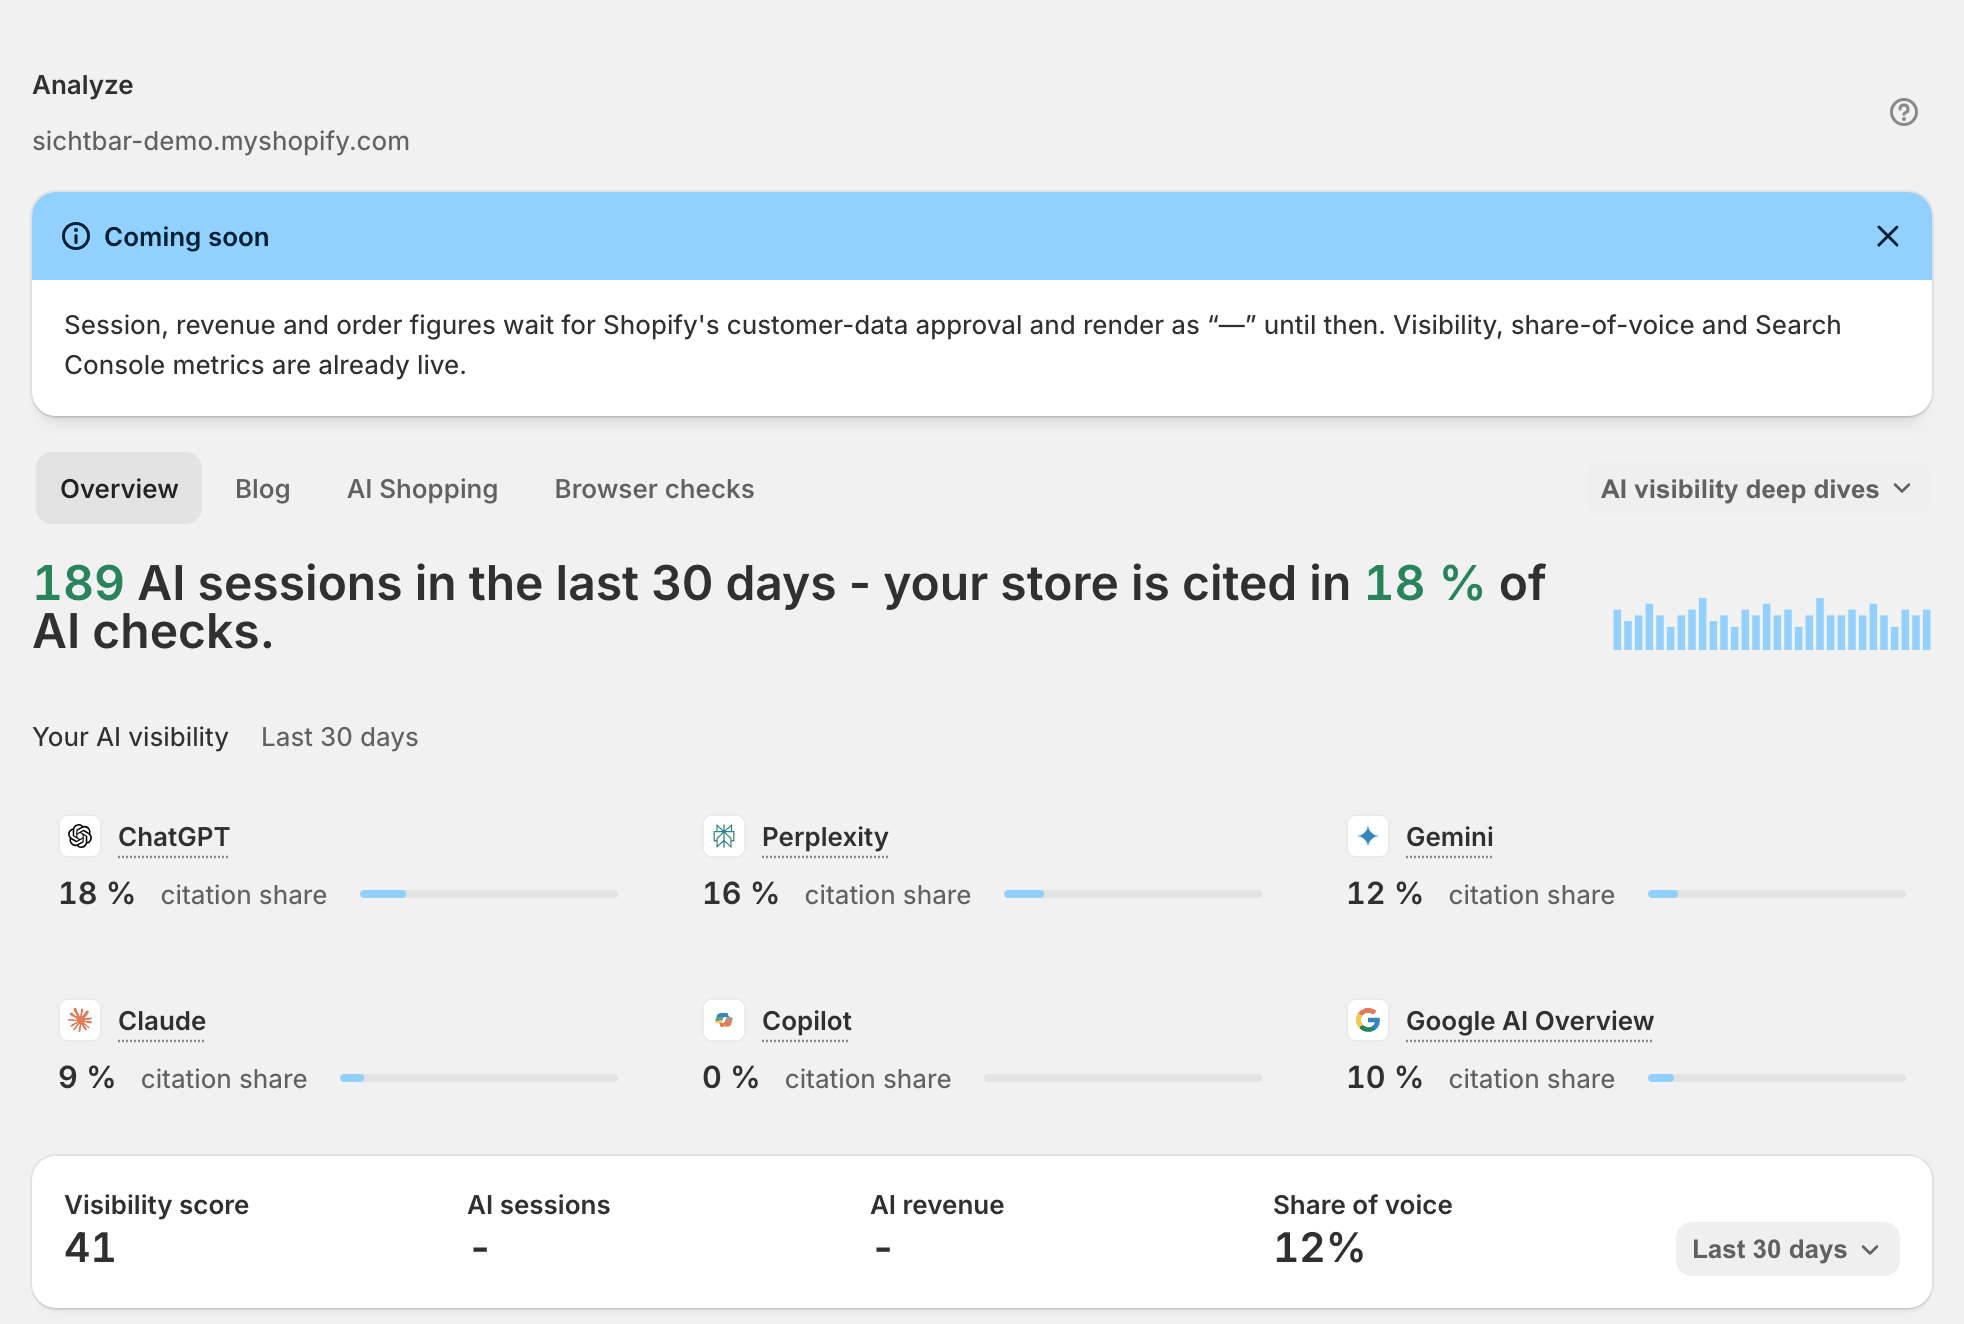Click the Claude starburst icon
The height and width of the screenshot is (1324, 1964).
point(80,1020)
